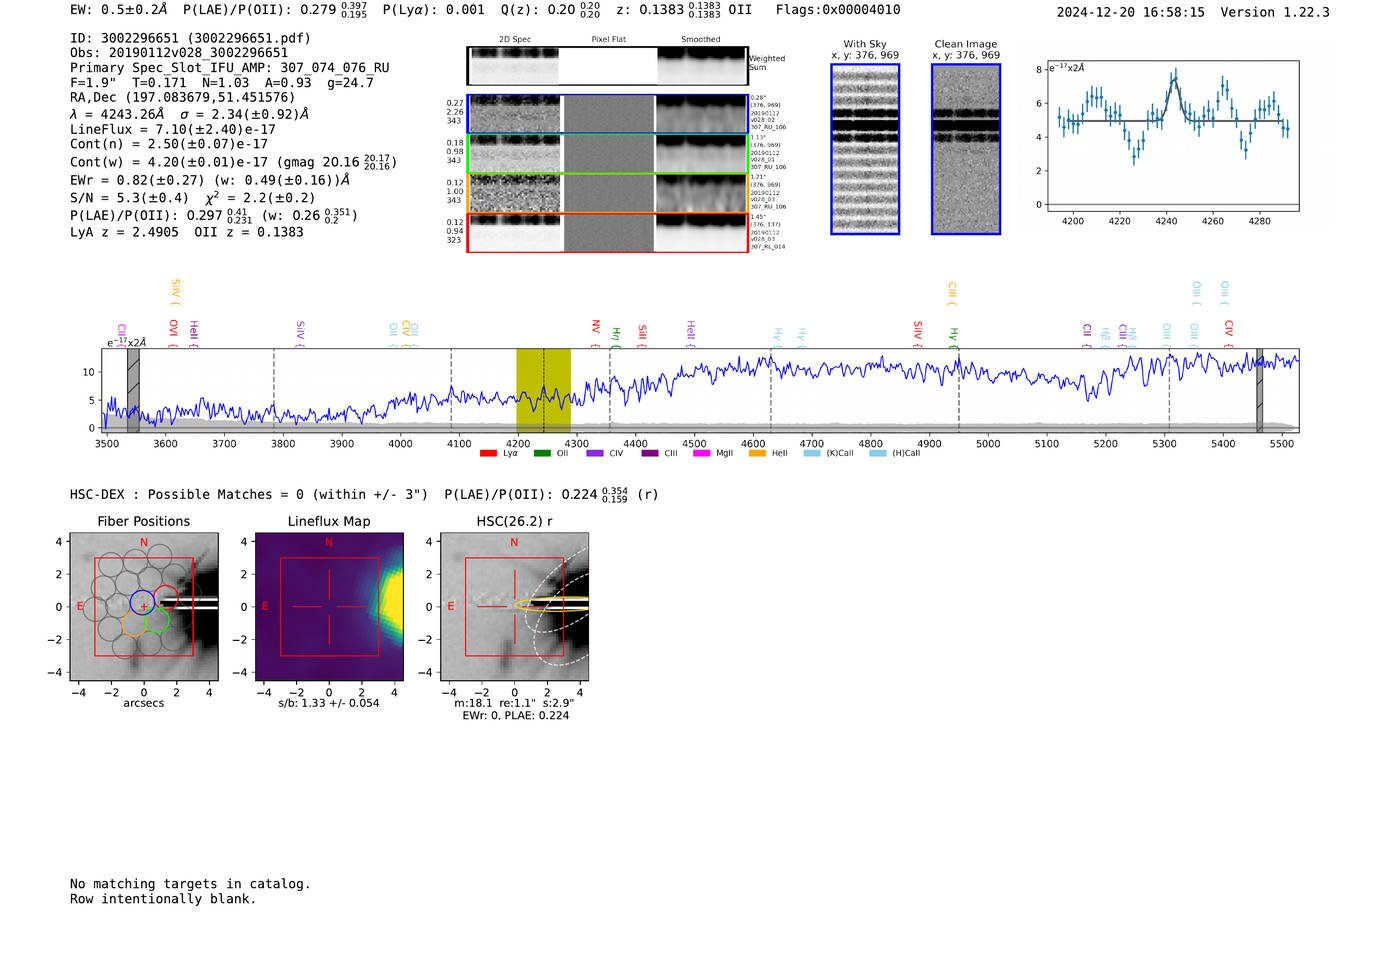Click the purple CIV legend swatch

(595, 453)
